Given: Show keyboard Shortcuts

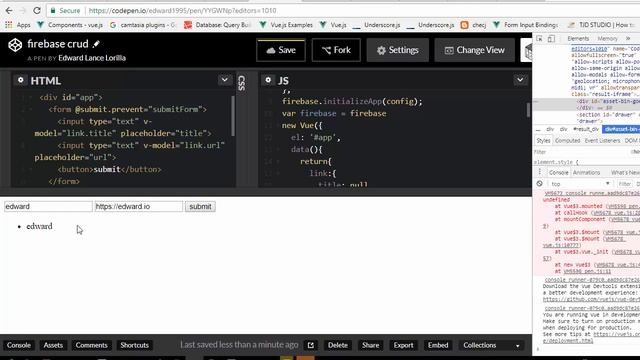Looking at the screenshot, I should (135, 345).
